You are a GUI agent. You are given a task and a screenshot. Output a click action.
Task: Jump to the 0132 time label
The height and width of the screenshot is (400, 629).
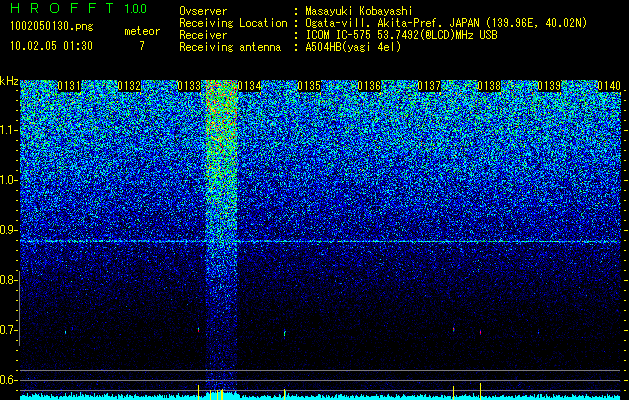[129, 86]
